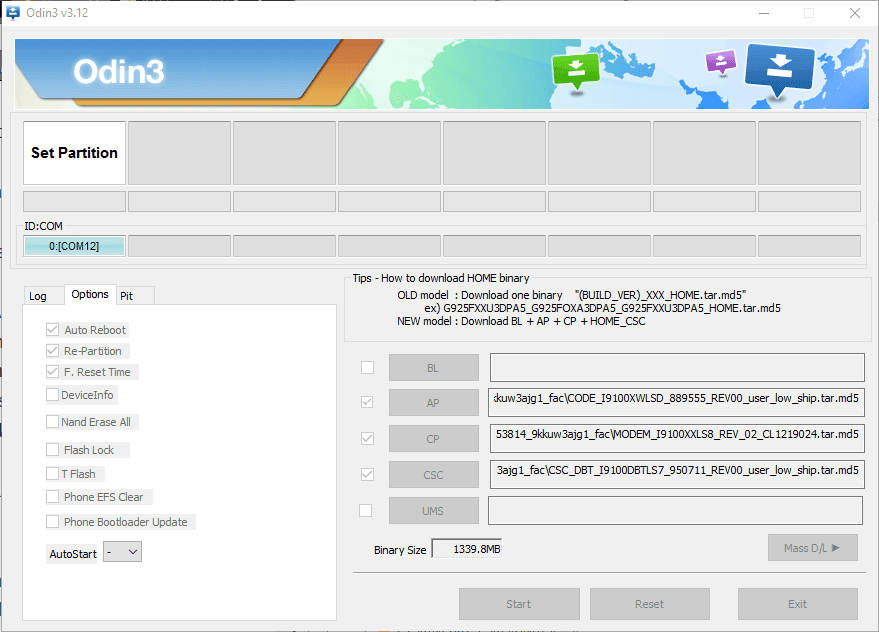The width and height of the screenshot is (879, 632).
Task: Click the Mass D/L button
Action: click(x=813, y=548)
